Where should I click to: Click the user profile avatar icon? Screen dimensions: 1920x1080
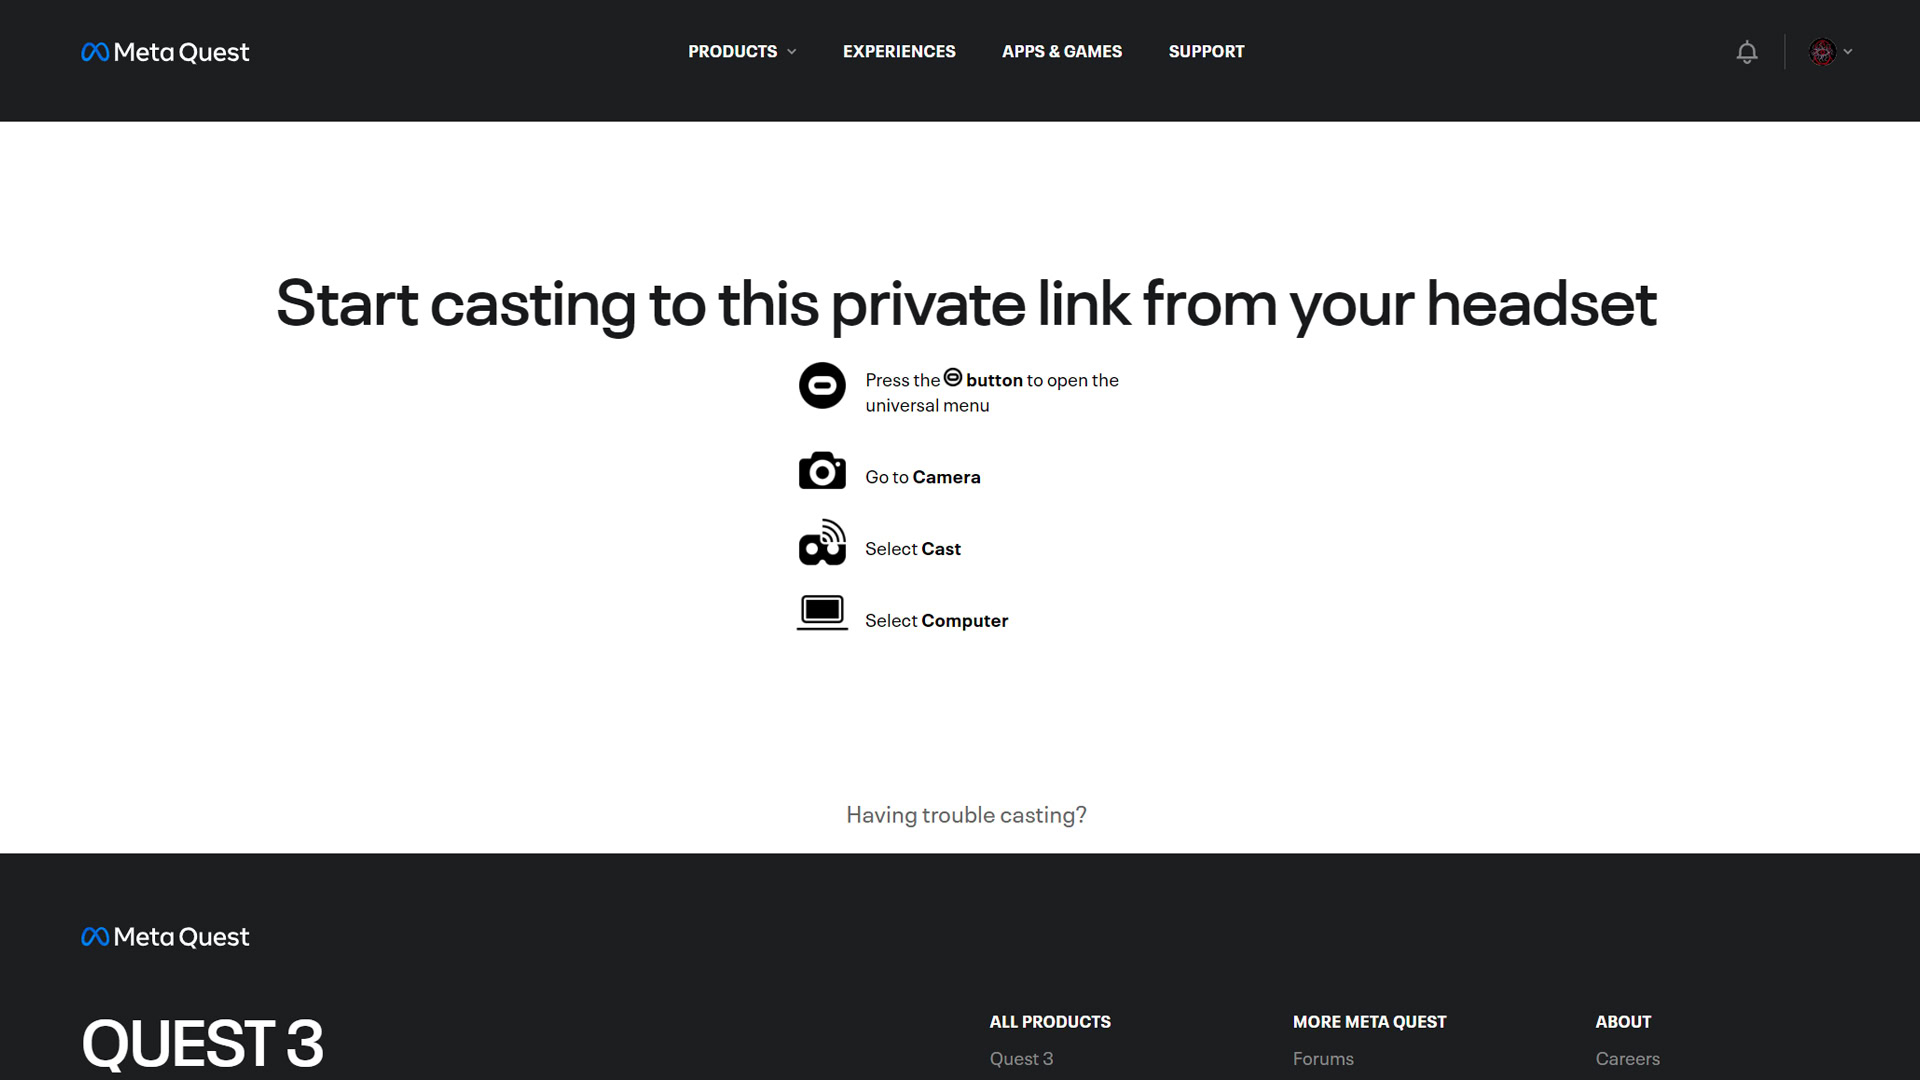[1821, 51]
